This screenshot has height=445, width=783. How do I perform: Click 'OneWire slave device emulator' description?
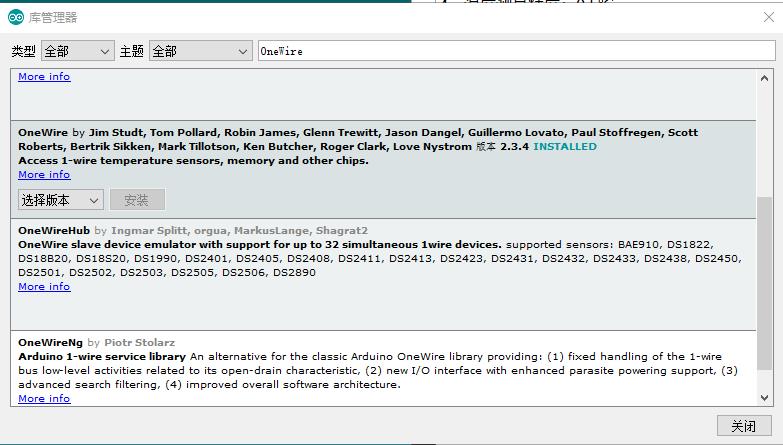(260, 244)
